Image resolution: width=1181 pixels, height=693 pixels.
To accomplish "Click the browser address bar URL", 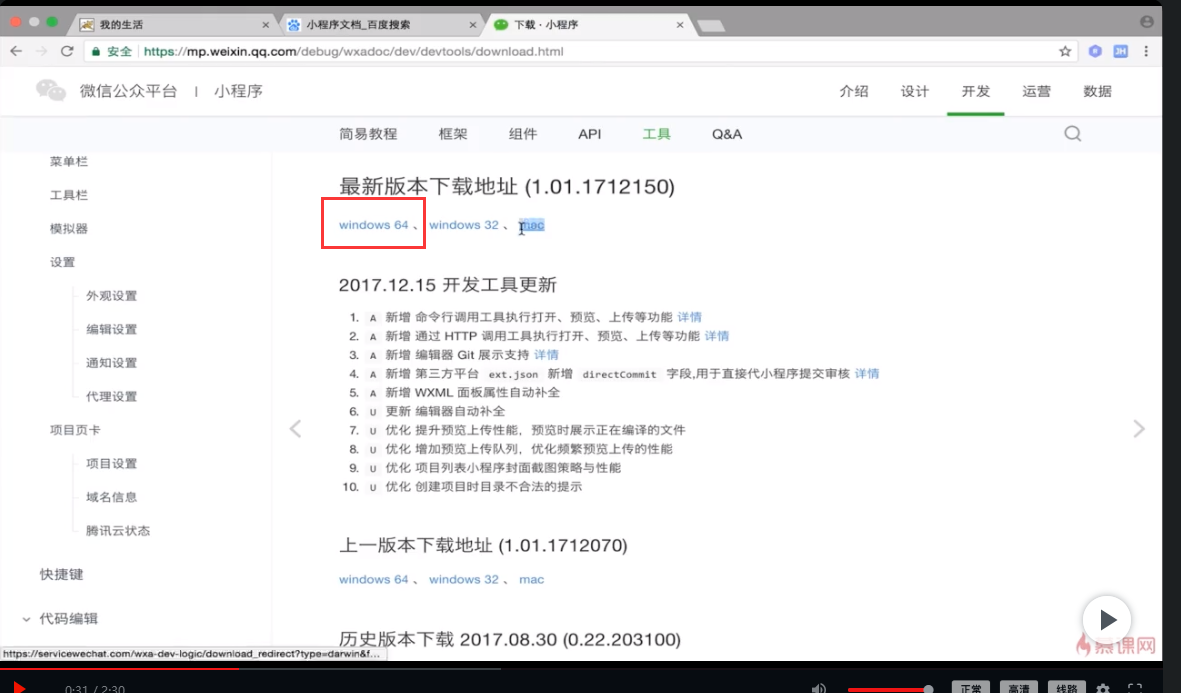I will click(x=353, y=51).
